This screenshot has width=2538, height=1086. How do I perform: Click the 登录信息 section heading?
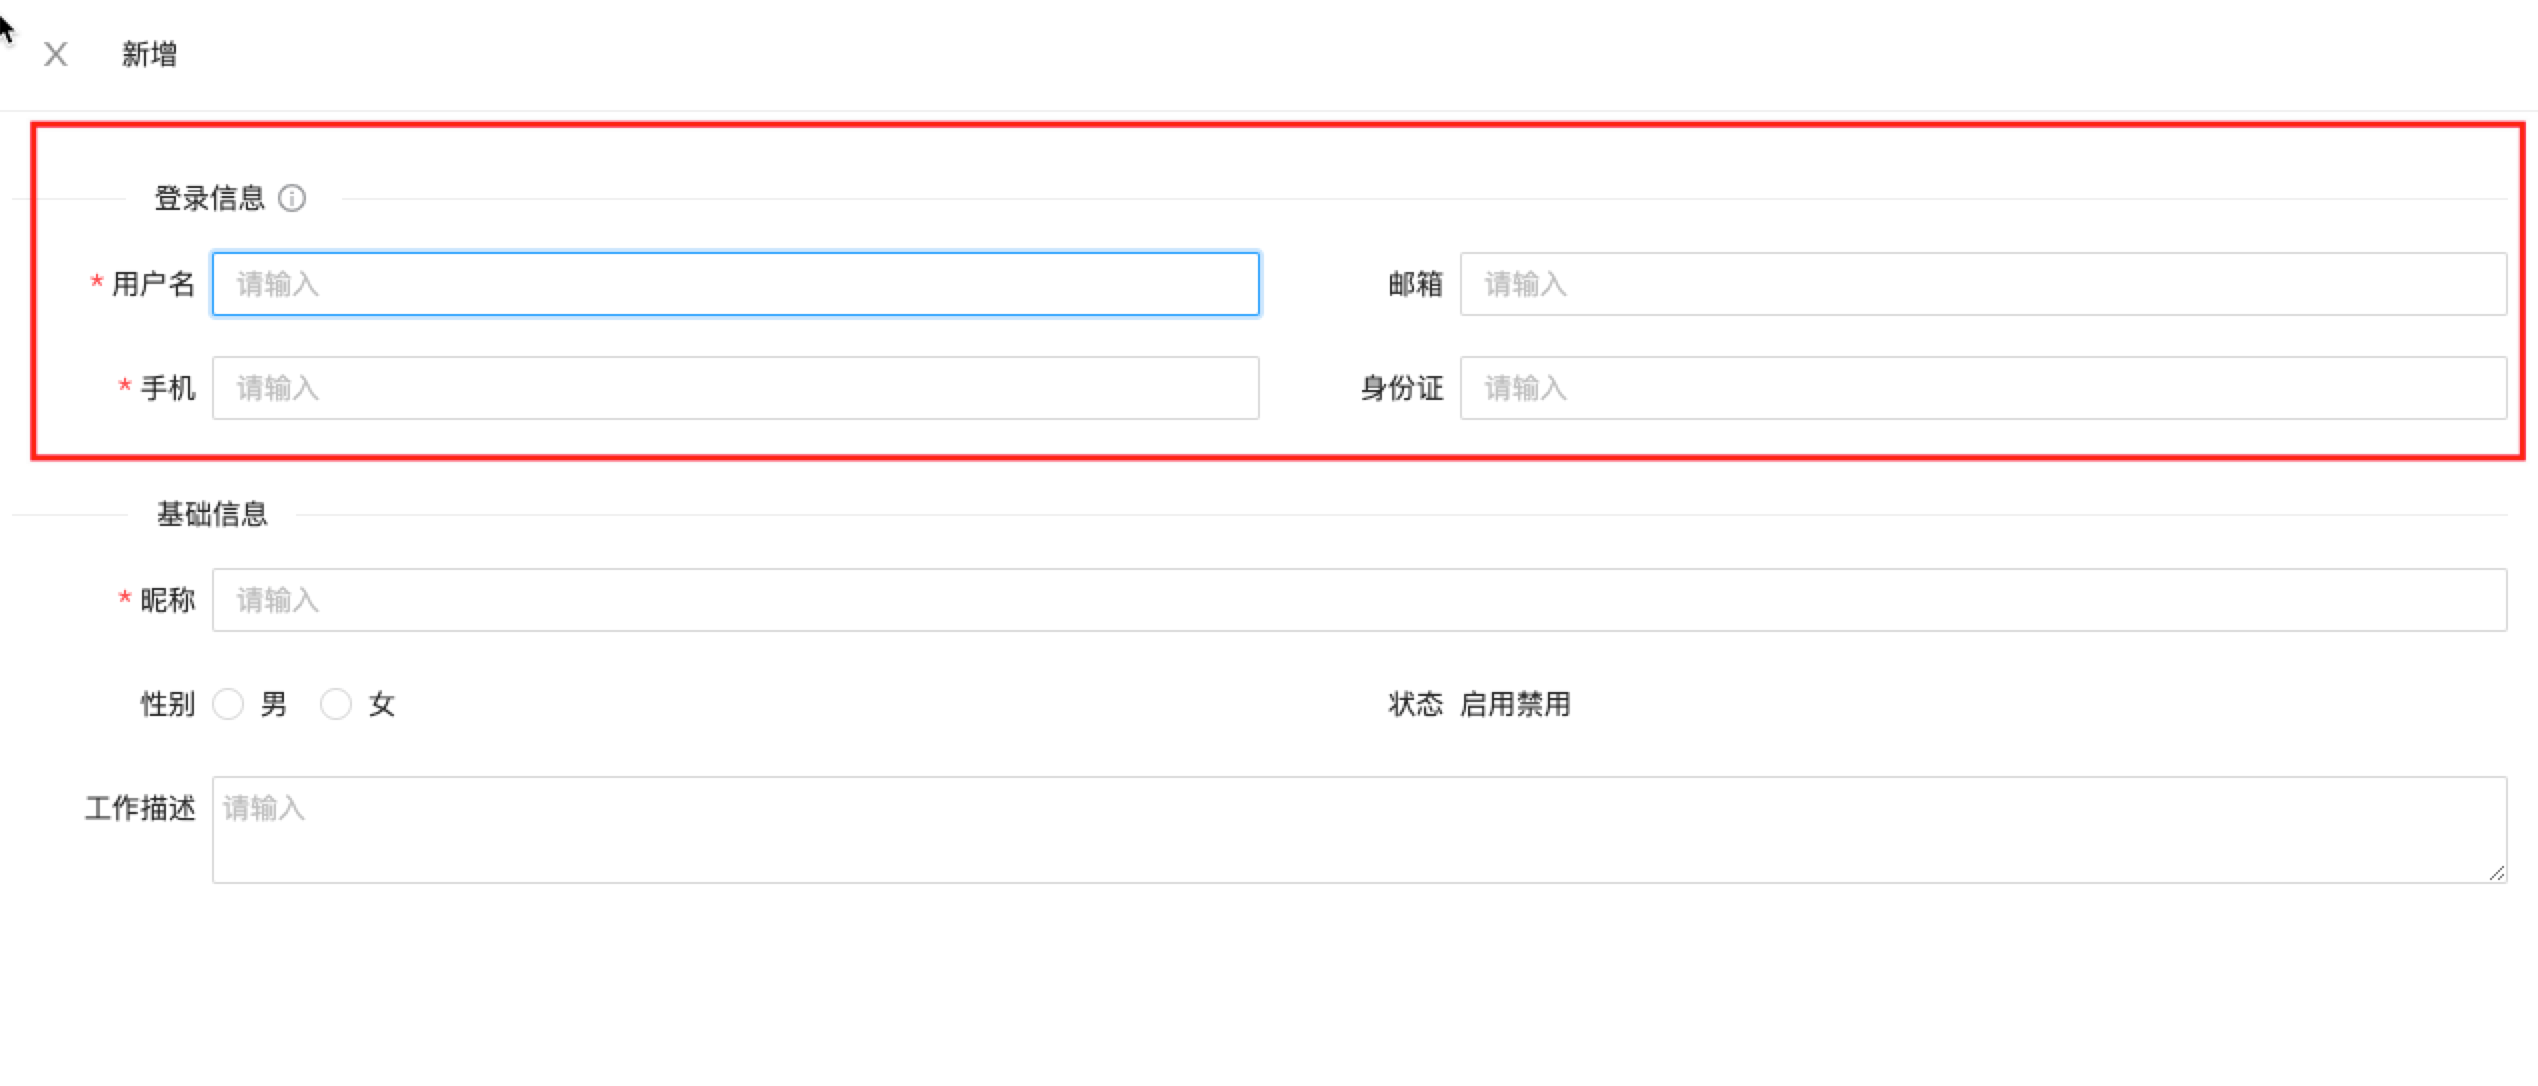point(209,198)
